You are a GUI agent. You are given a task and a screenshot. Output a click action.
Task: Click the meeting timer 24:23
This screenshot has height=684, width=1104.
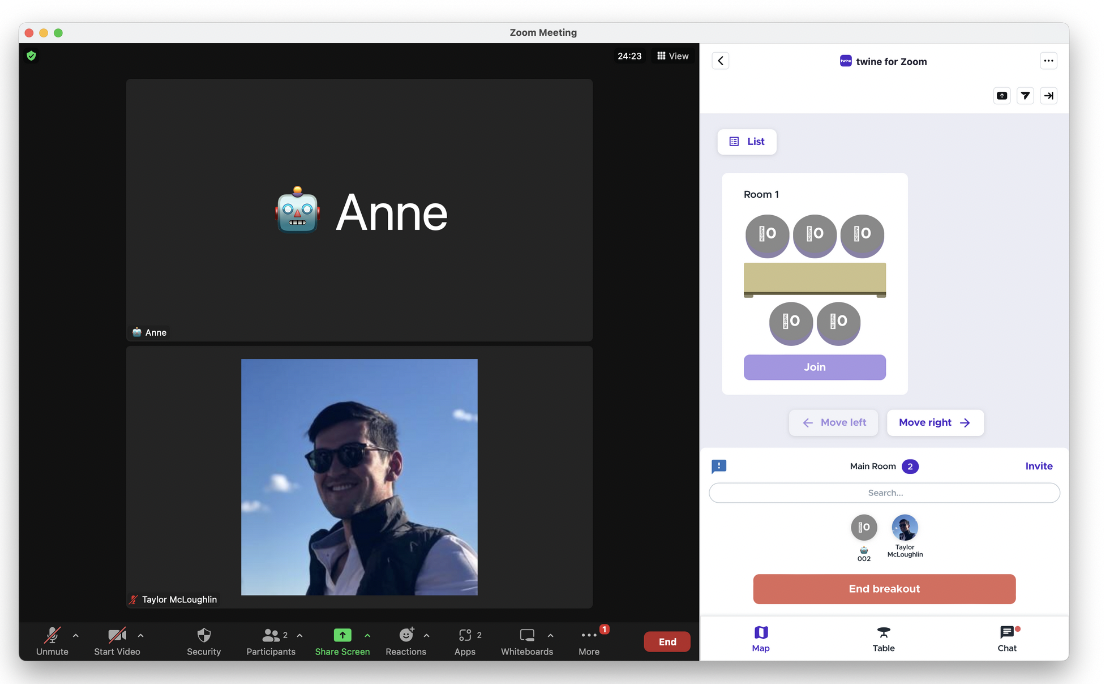(629, 56)
